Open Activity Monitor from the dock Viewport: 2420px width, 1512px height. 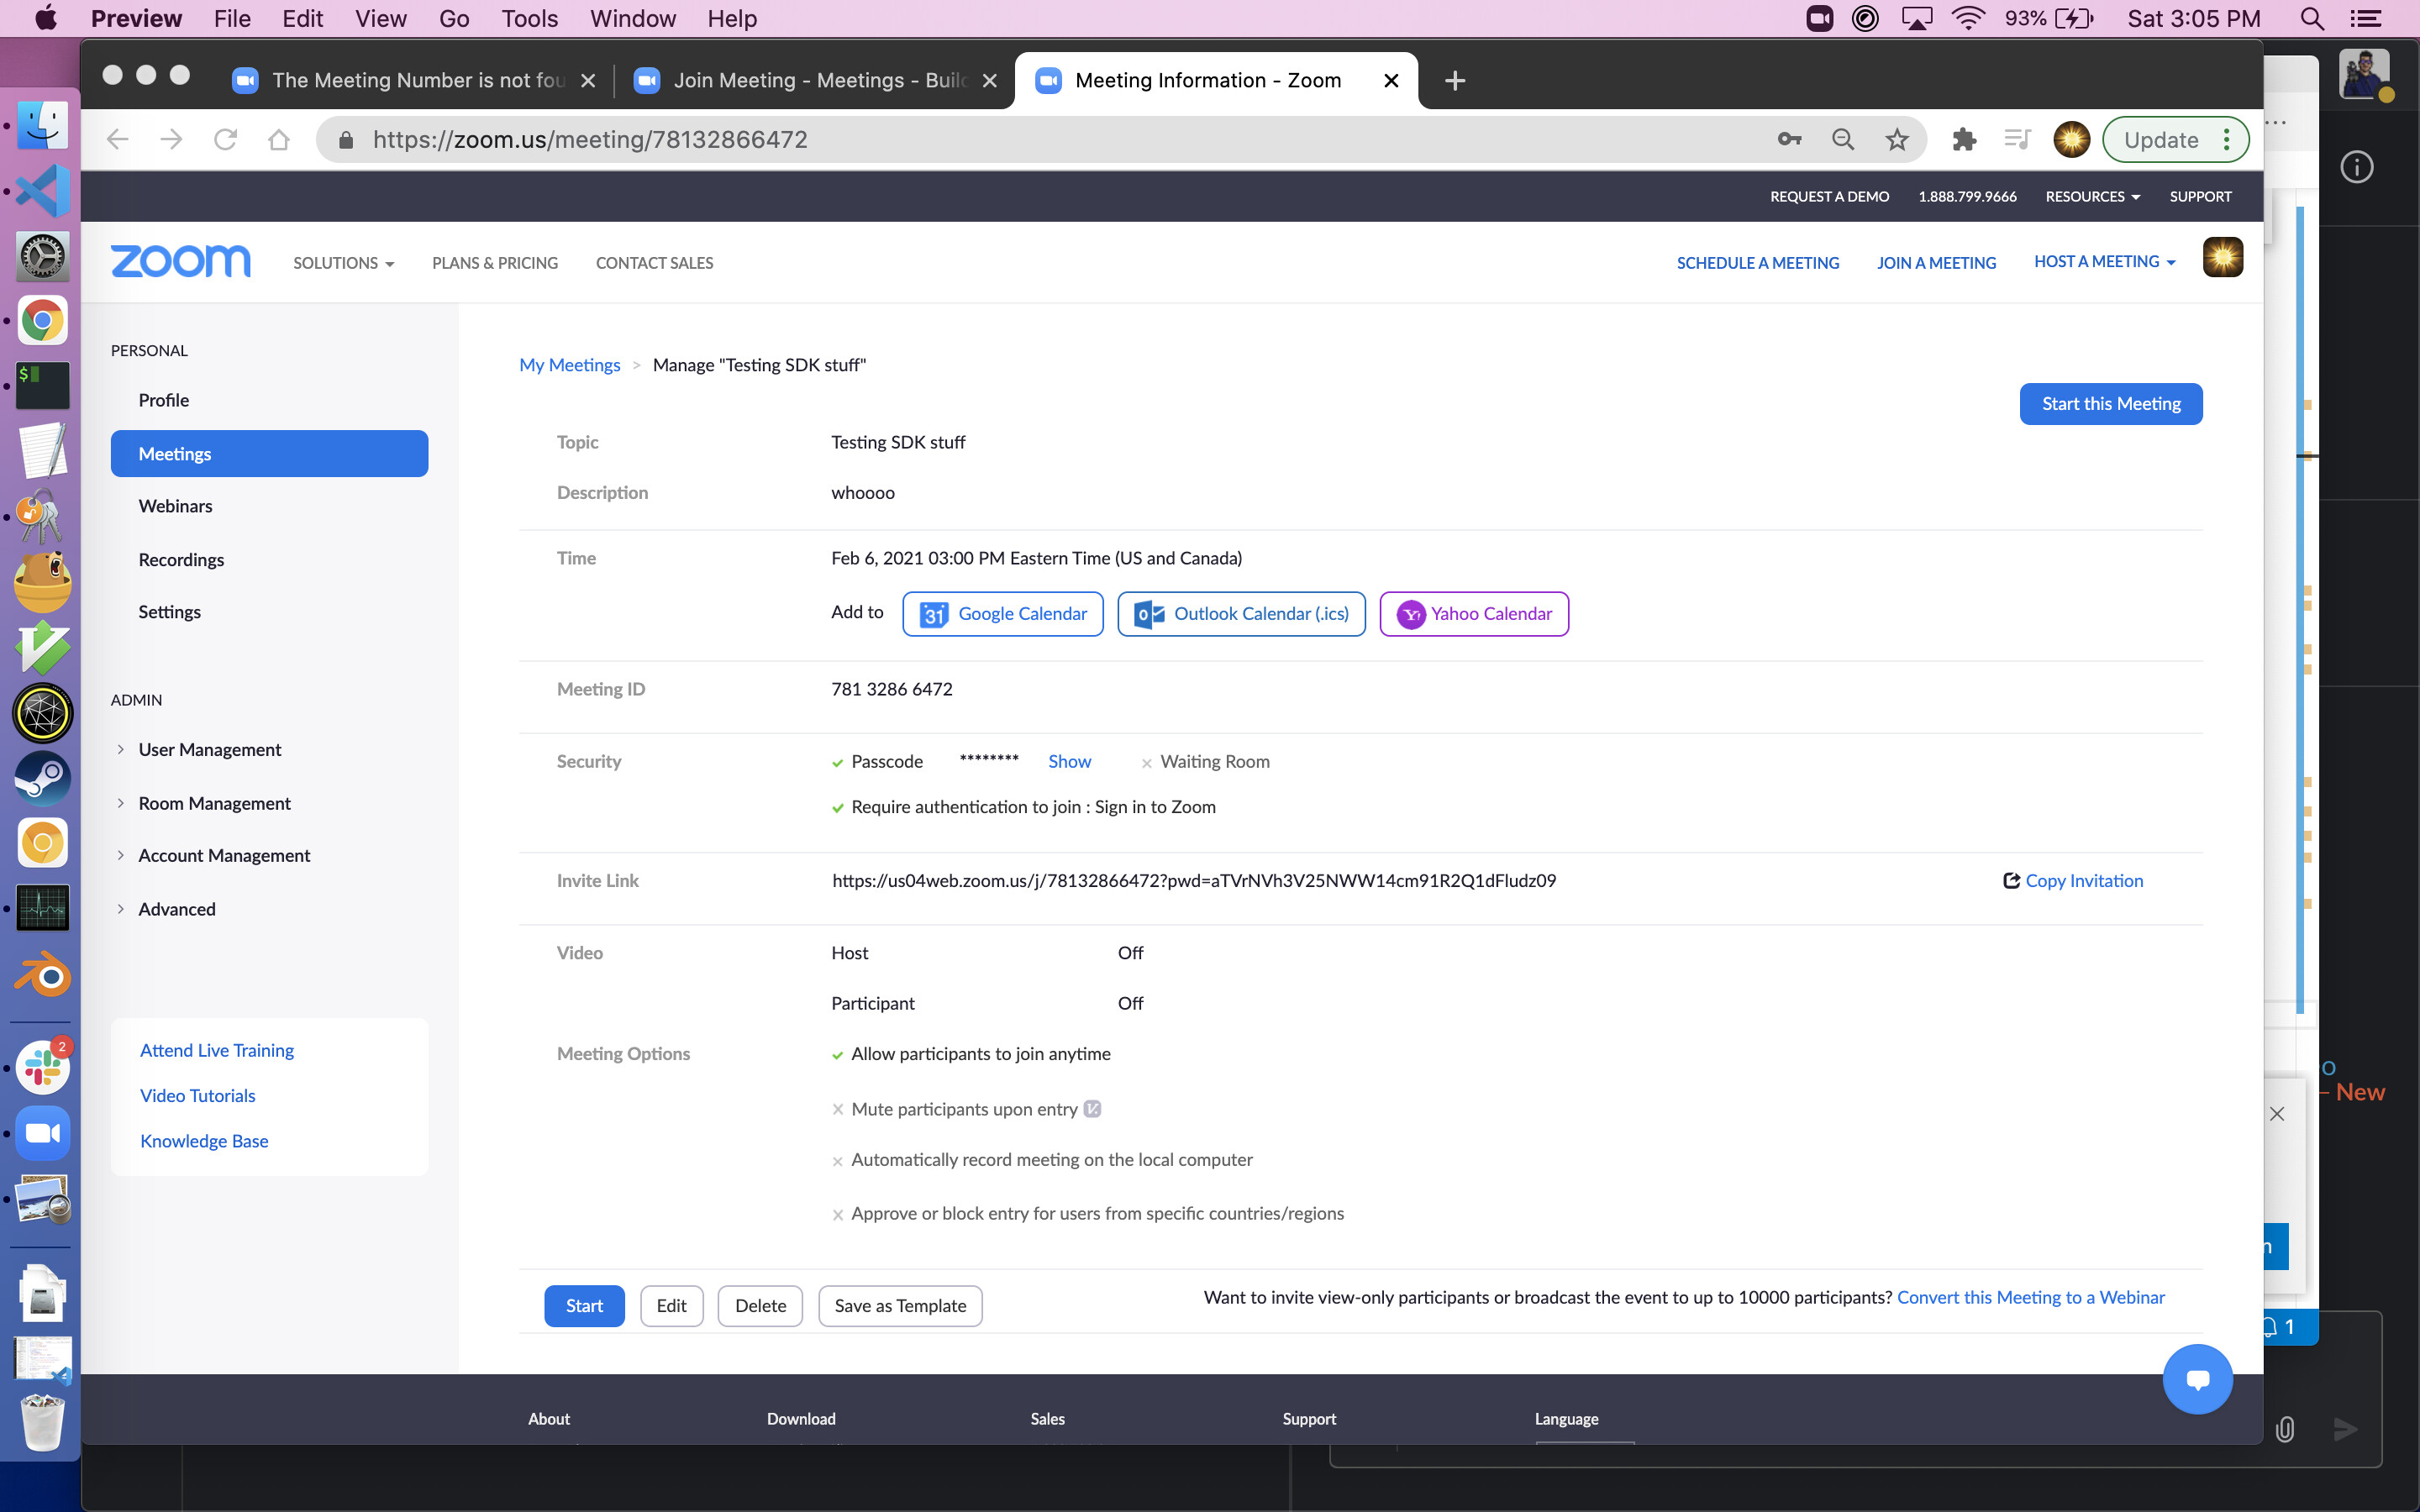[x=42, y=909]
